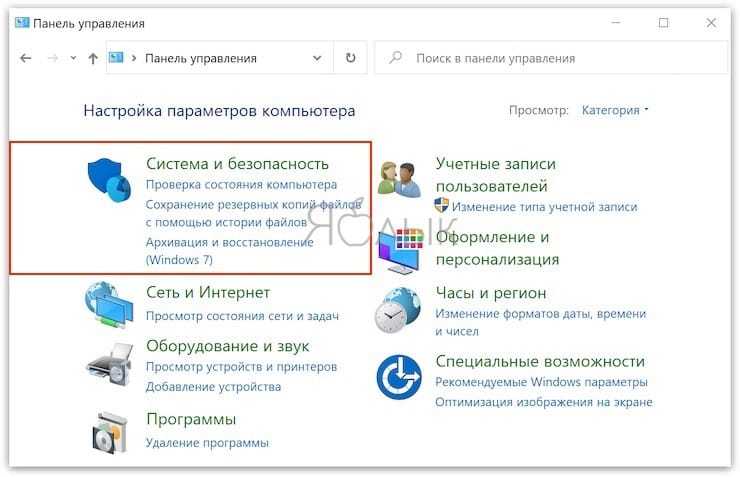Open Часы и регион category
Screen dimensions: 740x477
(491, 293)
